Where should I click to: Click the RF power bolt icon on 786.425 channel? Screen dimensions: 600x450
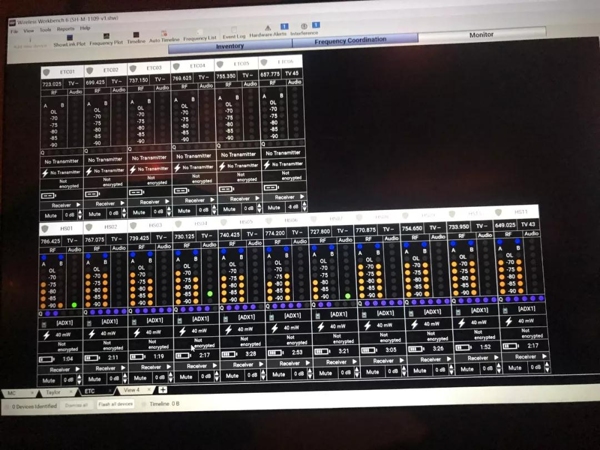coord(47,336)
